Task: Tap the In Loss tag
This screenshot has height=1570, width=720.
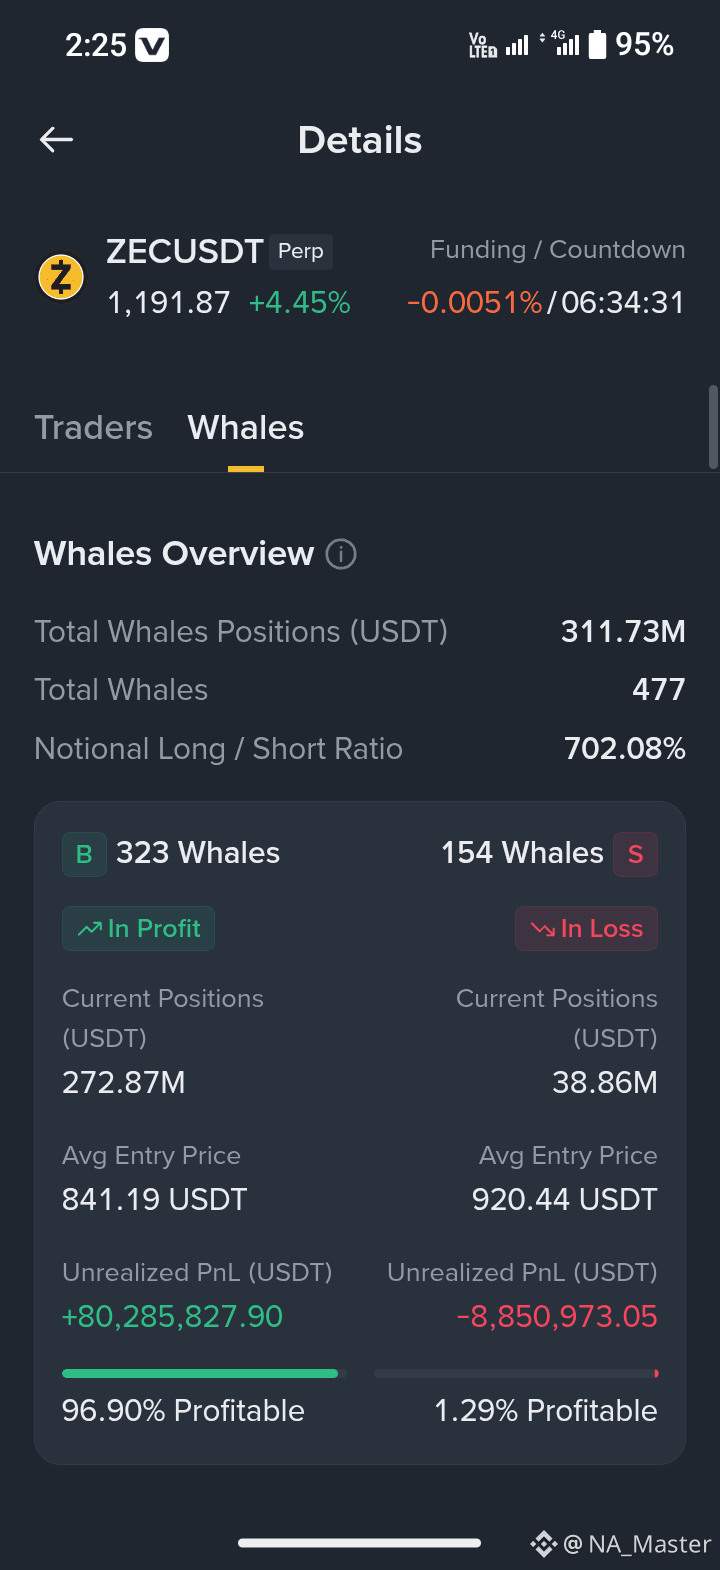Action: point(586,929)
